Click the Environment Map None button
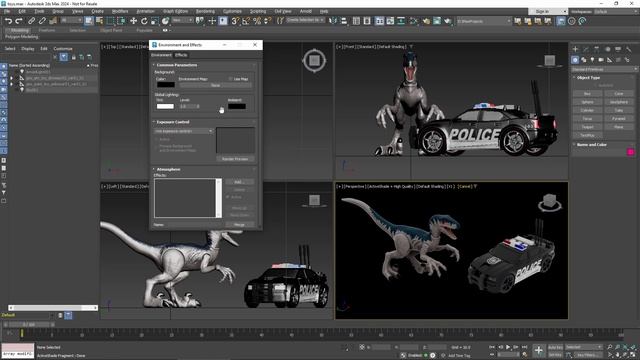Image resolution: width=640 pixels, height=360 pixels. (x=215, y=85)
